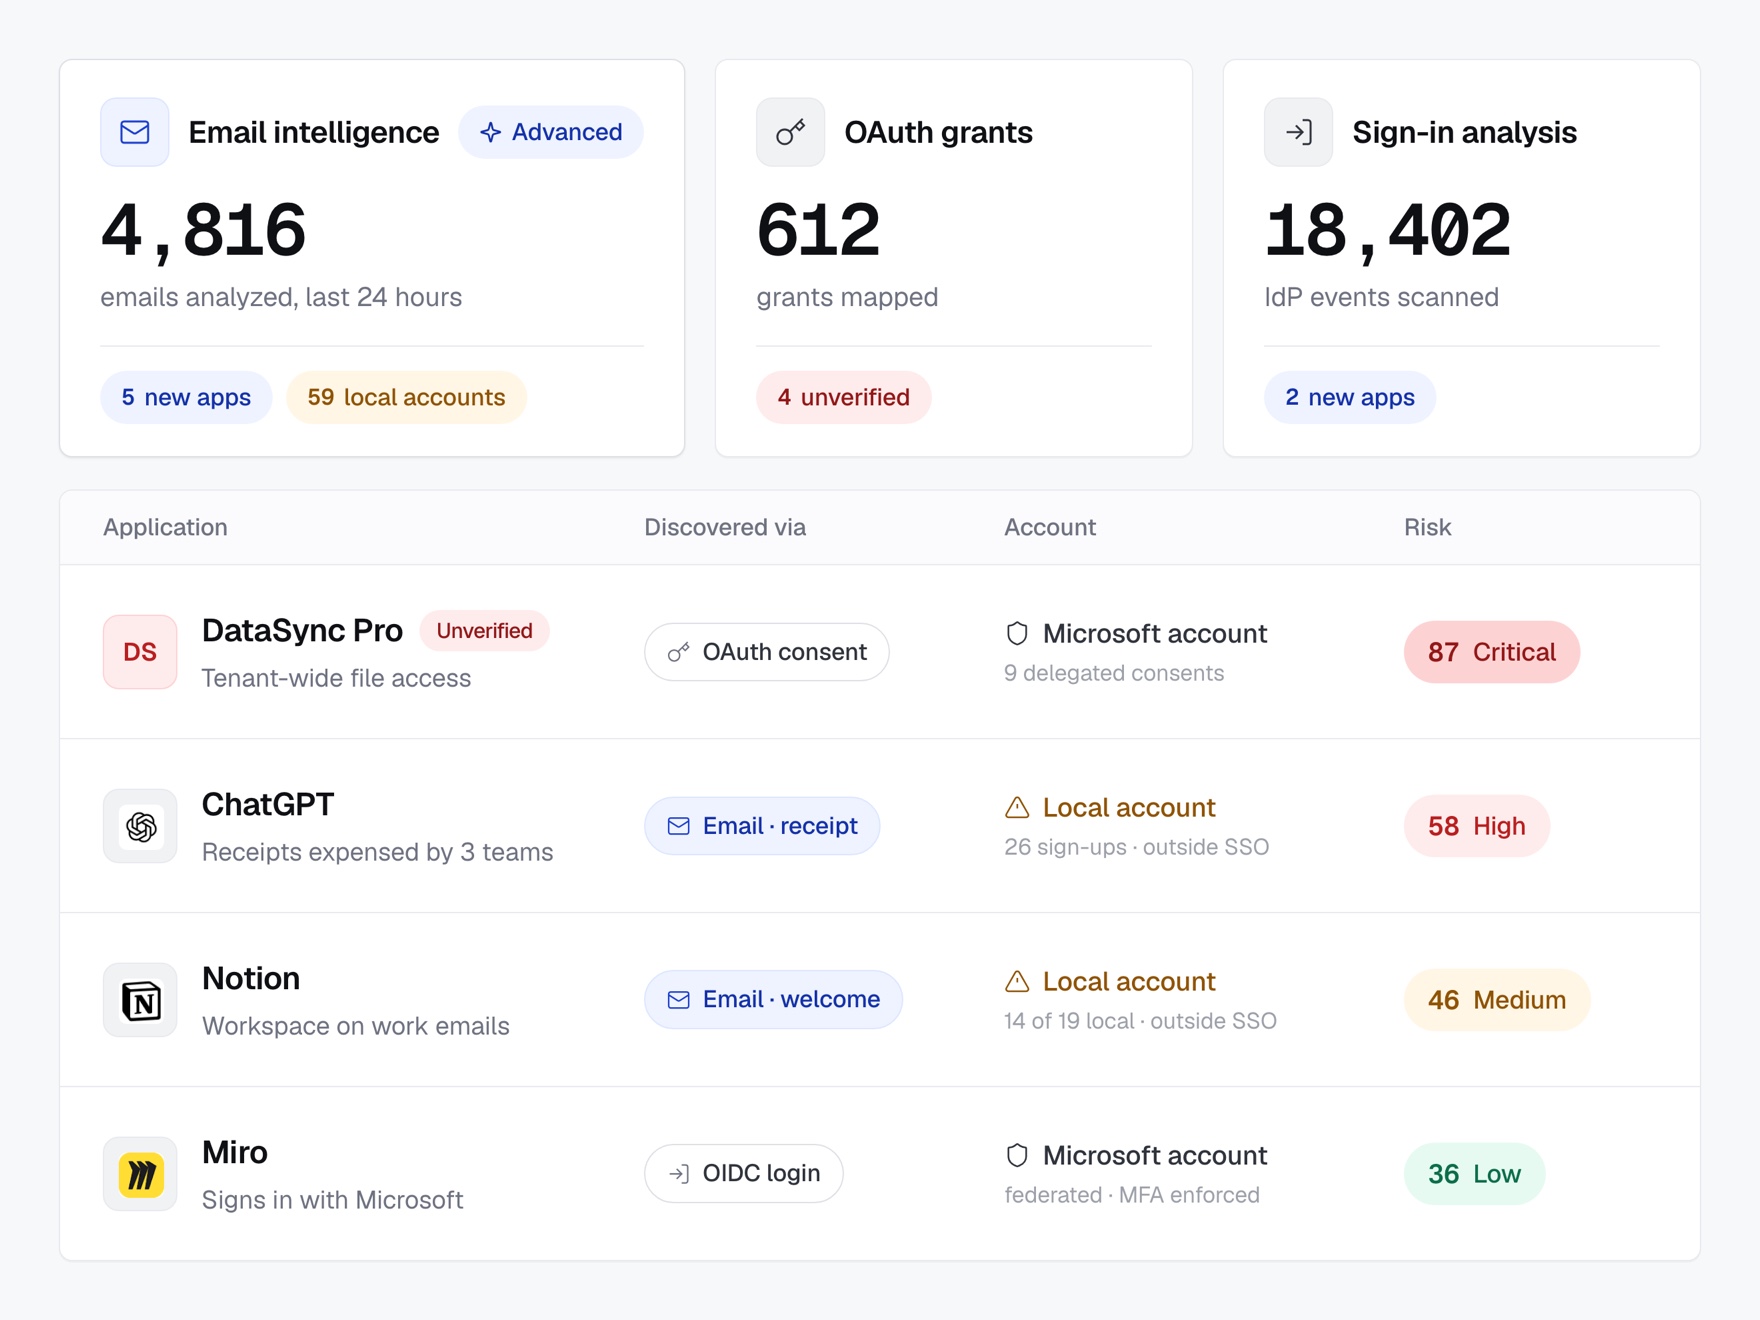1760x1320 pixels.
Task: Click 'Workspace on work emails' description
Action: (x=356, y=1026)
